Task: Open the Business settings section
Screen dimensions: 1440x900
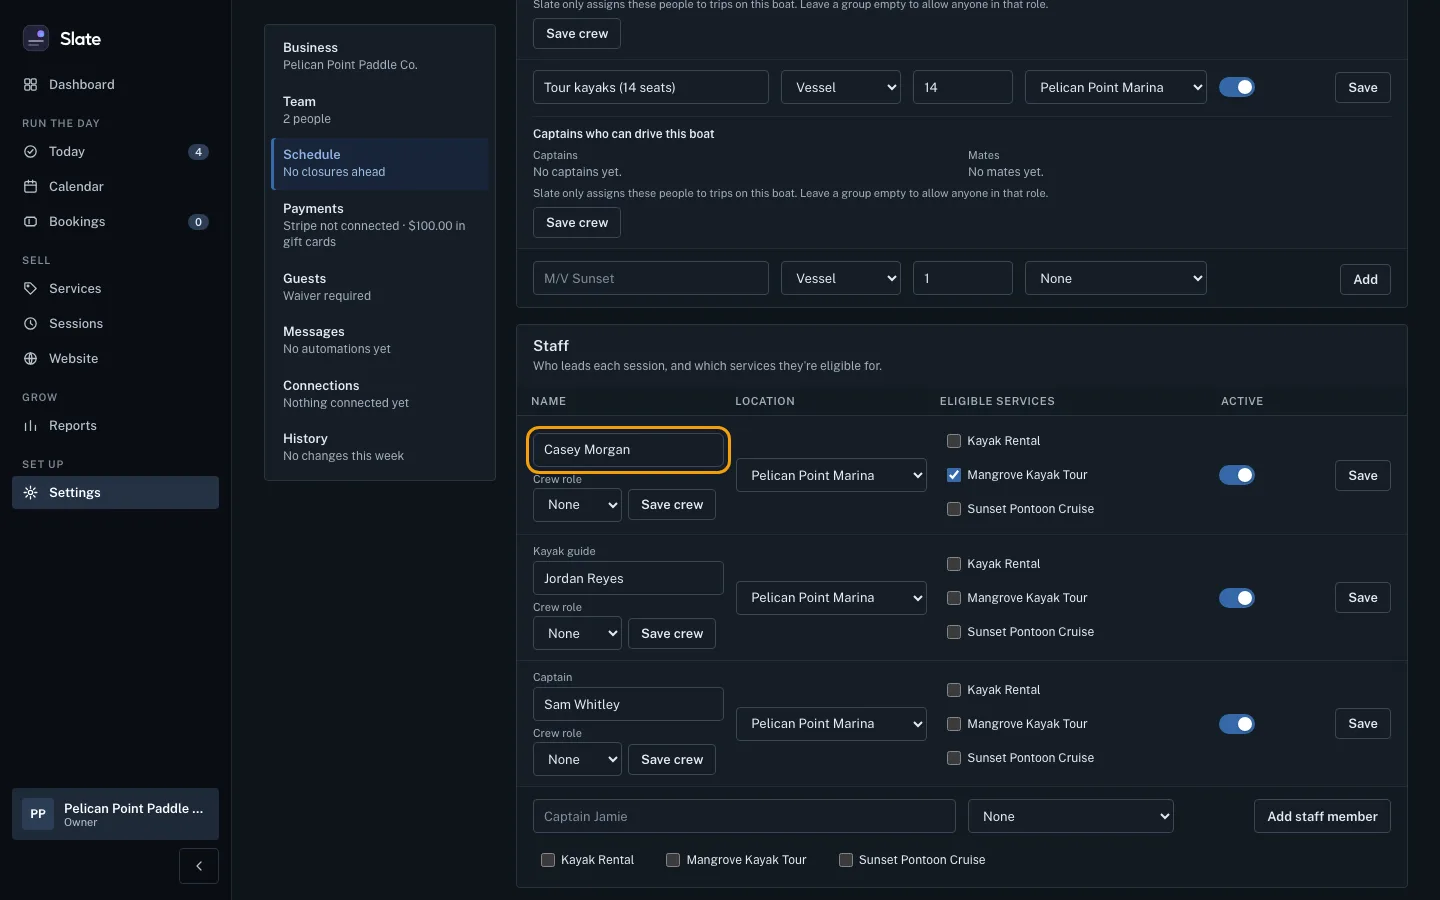Action: point(380,56)
